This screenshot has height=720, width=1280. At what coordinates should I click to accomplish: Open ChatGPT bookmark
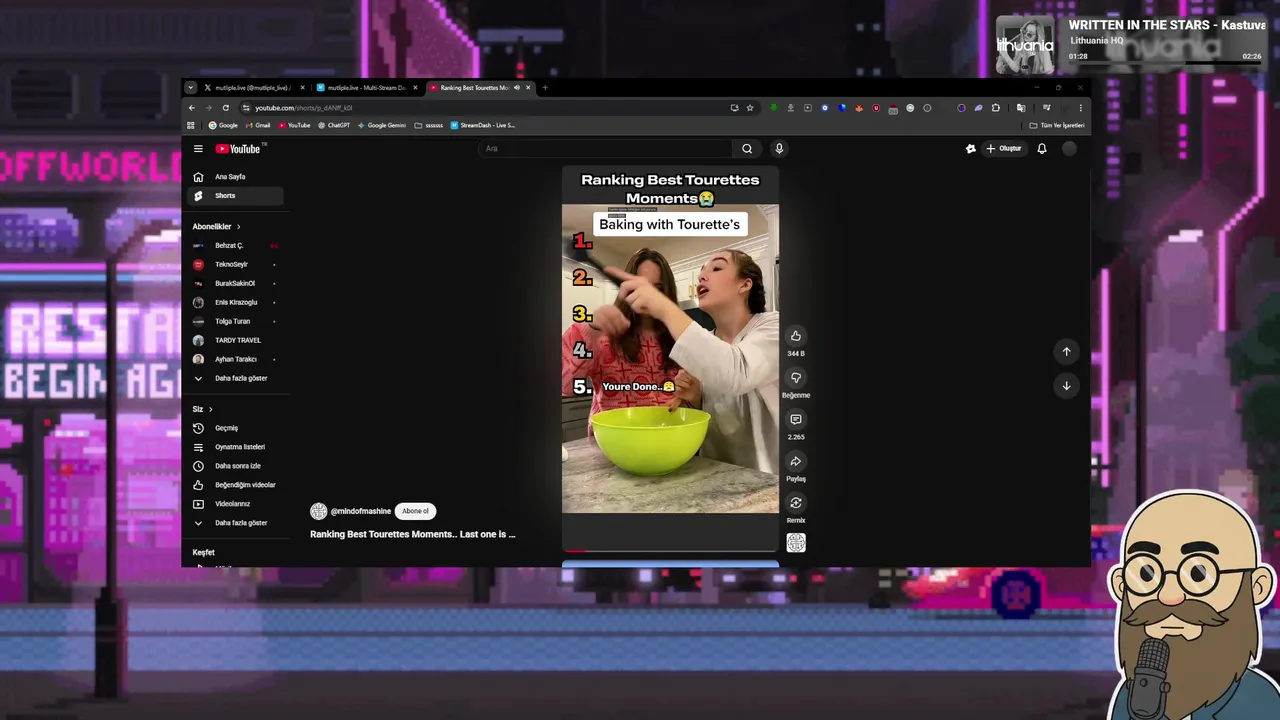(334, 126)
